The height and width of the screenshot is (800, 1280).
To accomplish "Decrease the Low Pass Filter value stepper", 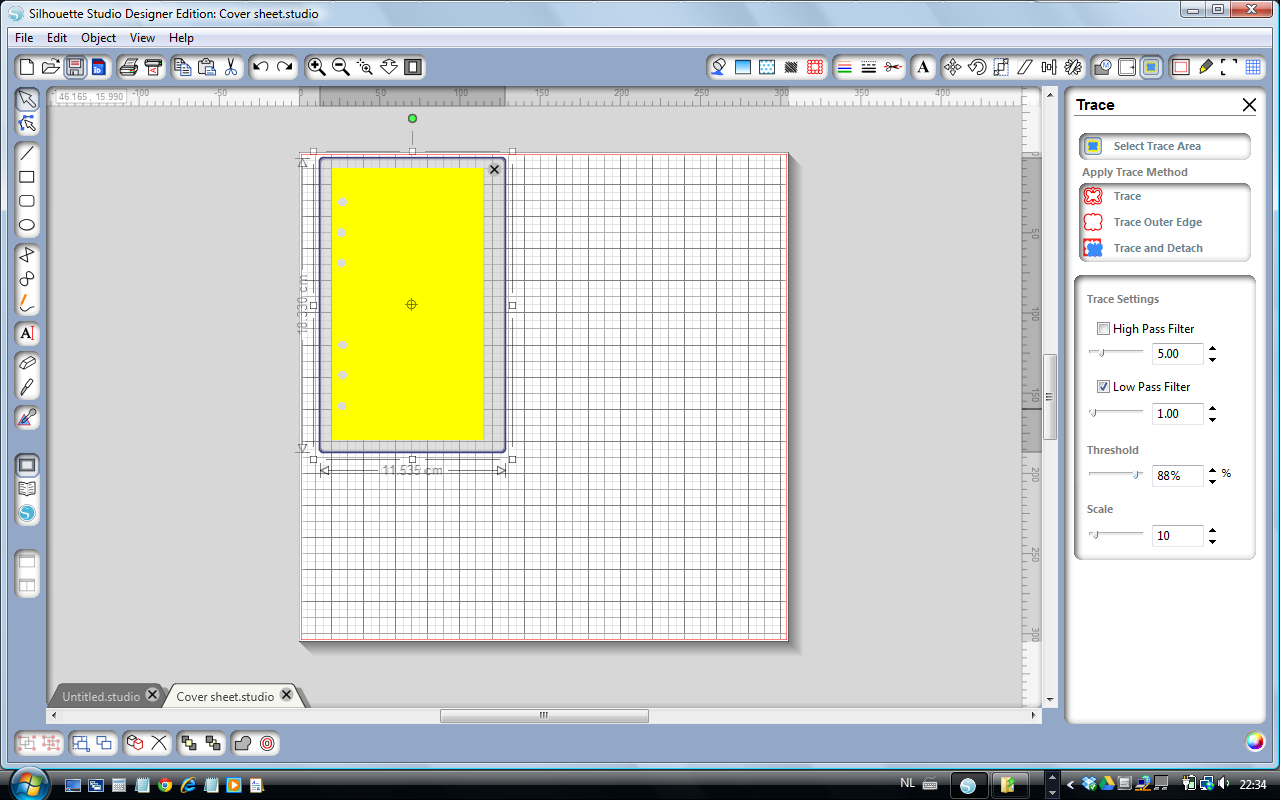I will (x=1213, y=419).
